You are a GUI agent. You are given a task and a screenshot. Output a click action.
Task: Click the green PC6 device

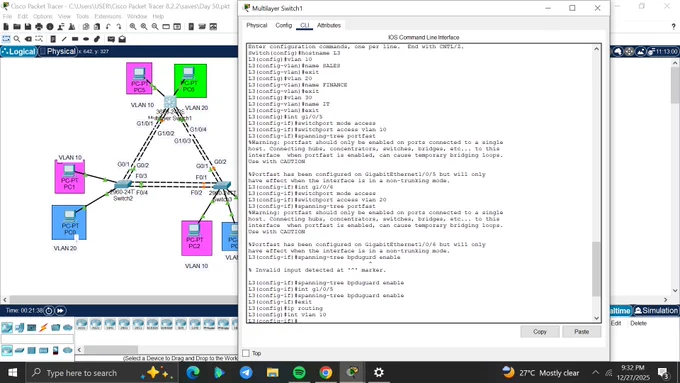point(190,81)
